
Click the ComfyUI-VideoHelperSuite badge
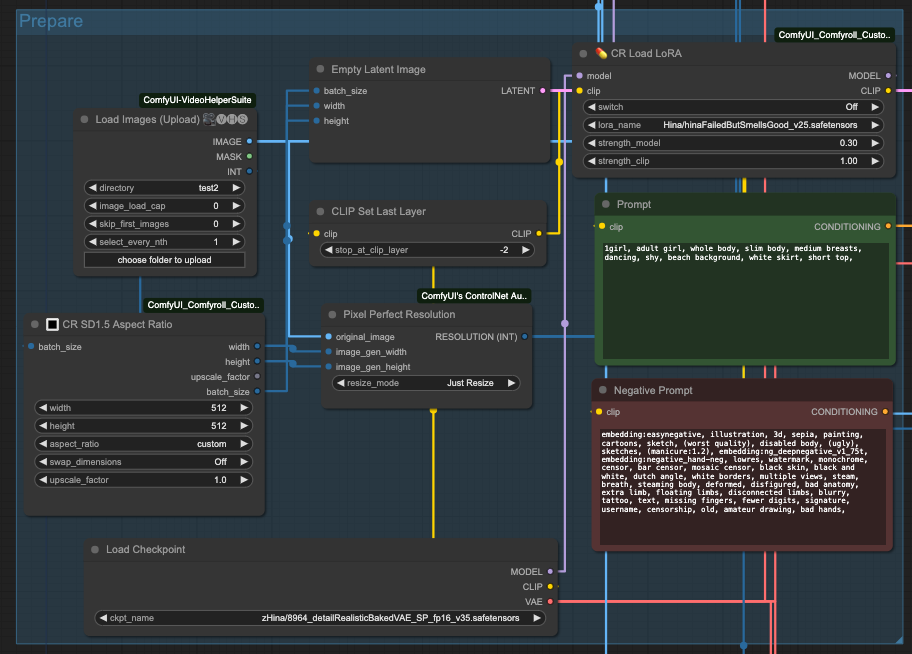(198, 100)
